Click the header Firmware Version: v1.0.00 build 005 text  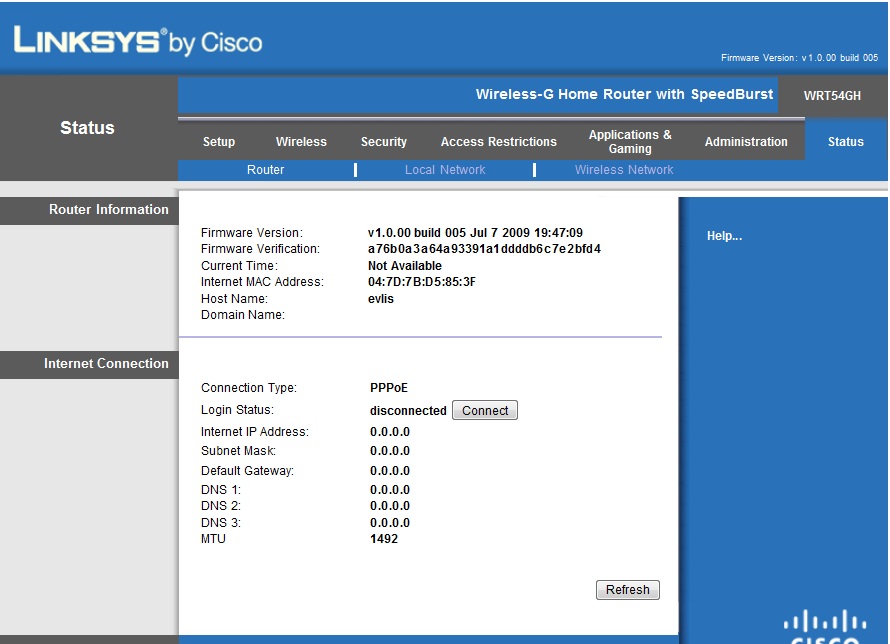[x=799, y=57]
